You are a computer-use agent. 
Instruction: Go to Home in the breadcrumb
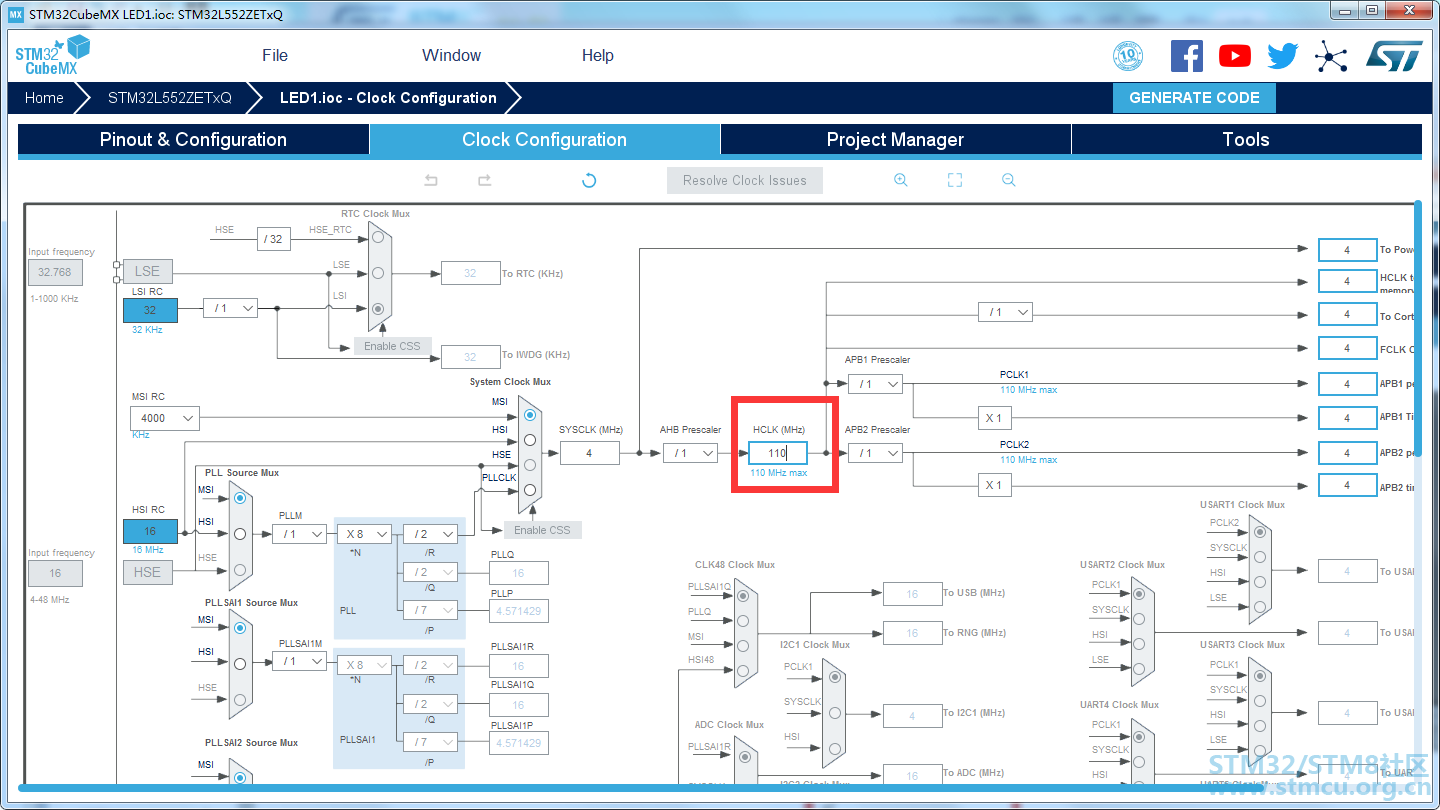point(44,98)
